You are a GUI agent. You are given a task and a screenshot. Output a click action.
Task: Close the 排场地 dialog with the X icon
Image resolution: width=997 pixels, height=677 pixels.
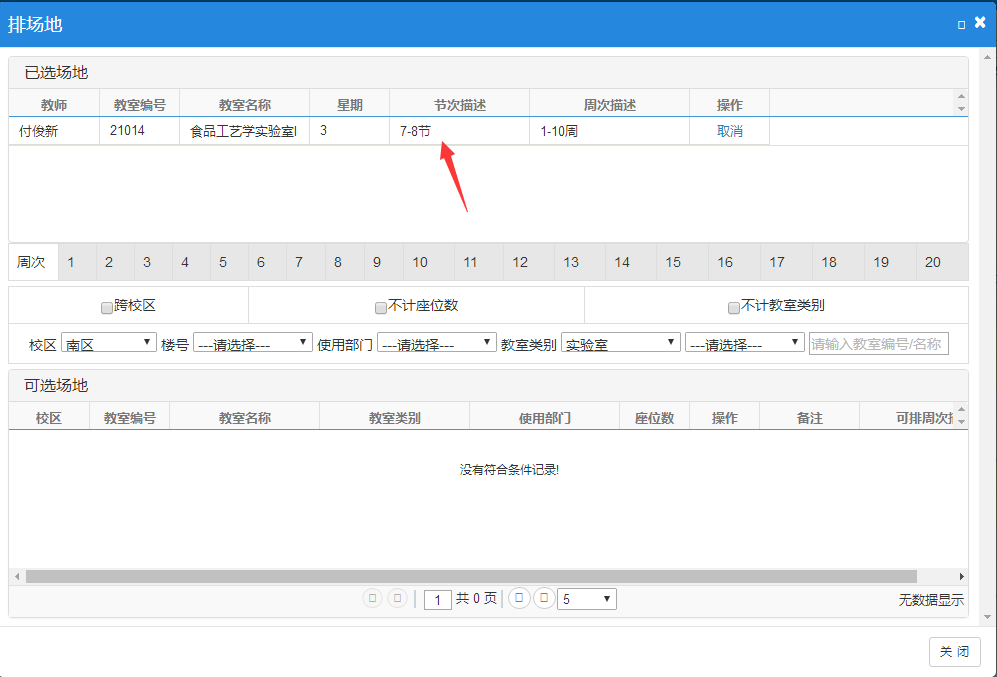[x=980, y=22]
